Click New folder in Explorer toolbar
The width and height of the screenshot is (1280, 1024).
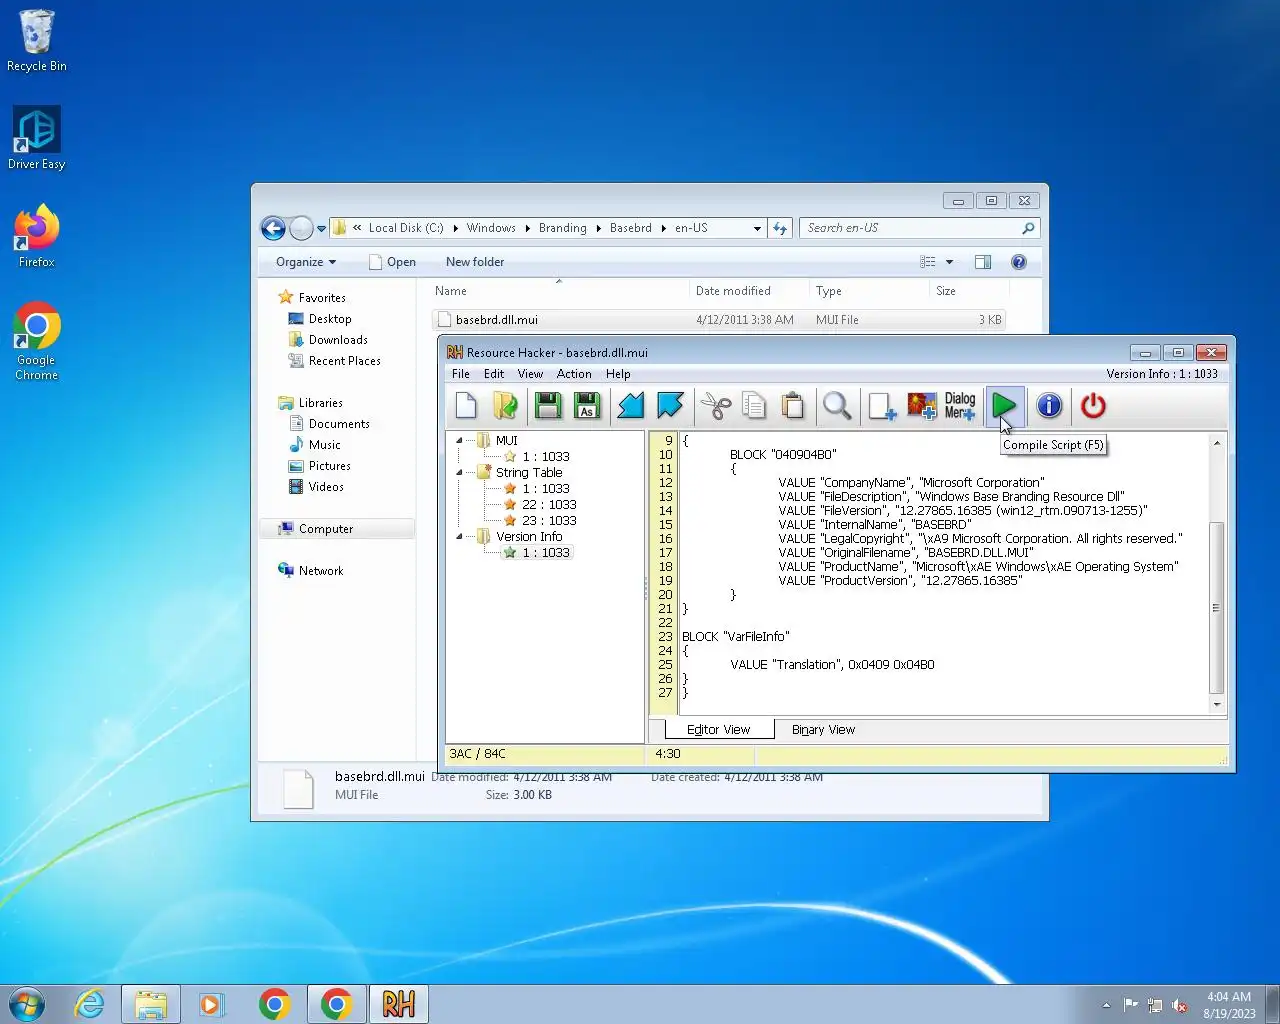point(475,262)
